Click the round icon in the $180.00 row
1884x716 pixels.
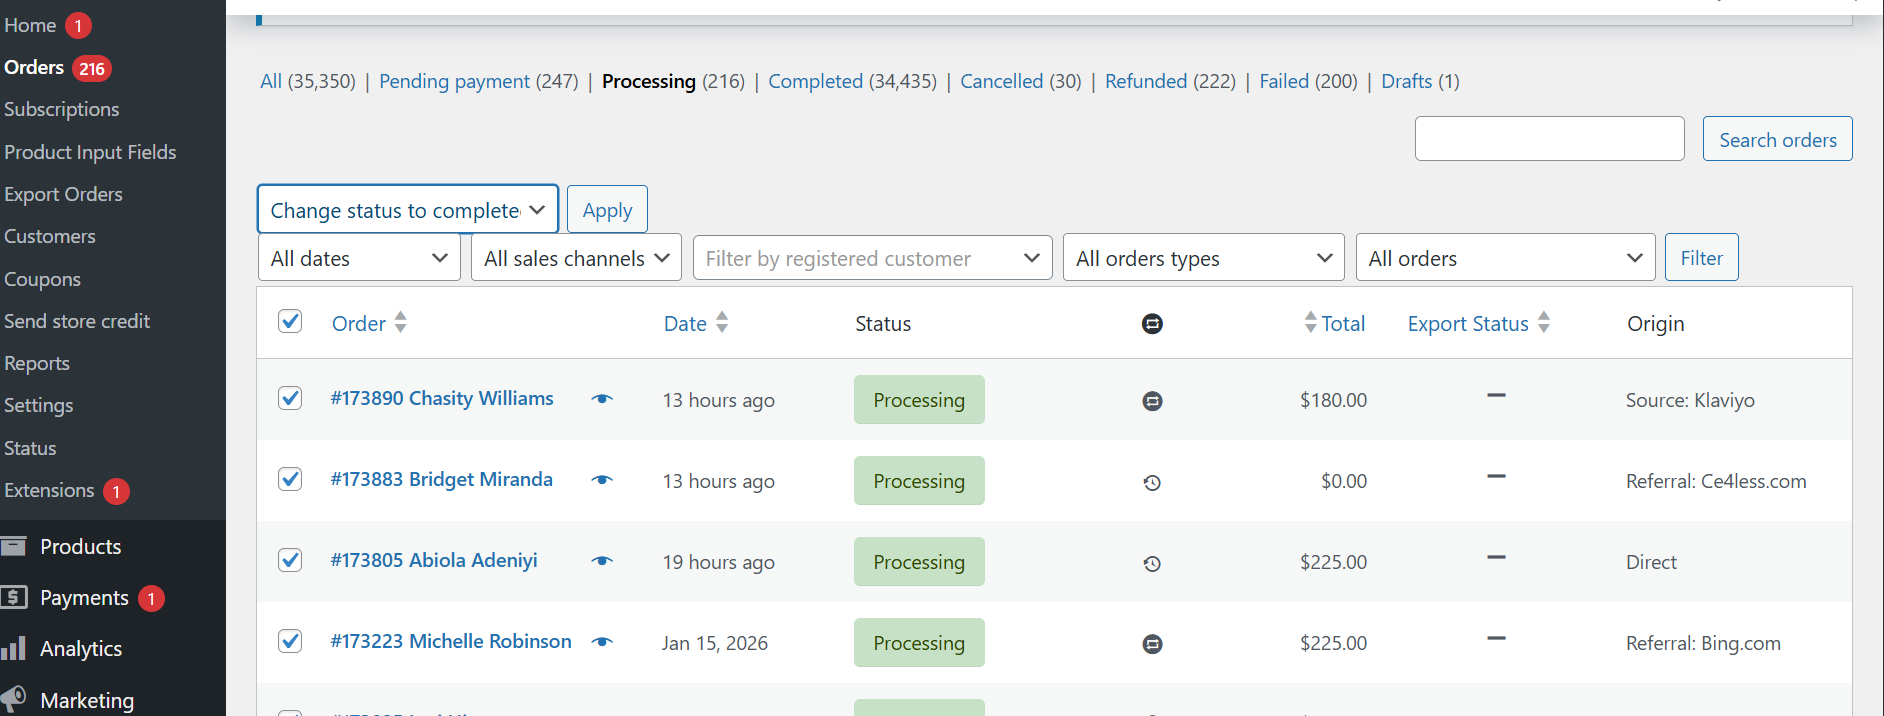point(1152,401)
